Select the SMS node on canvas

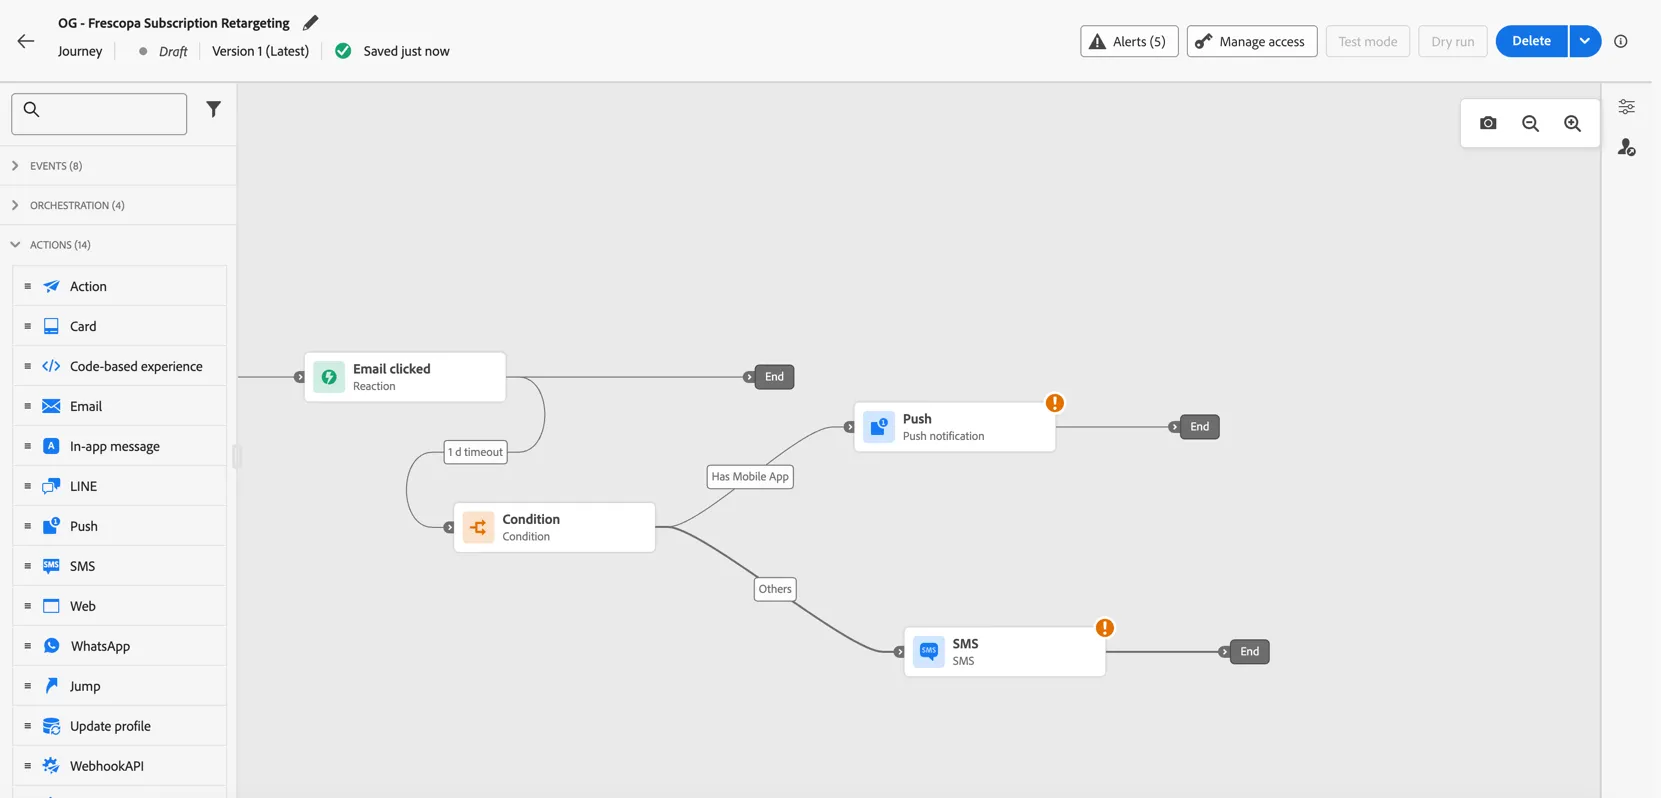click(1005, 652)
